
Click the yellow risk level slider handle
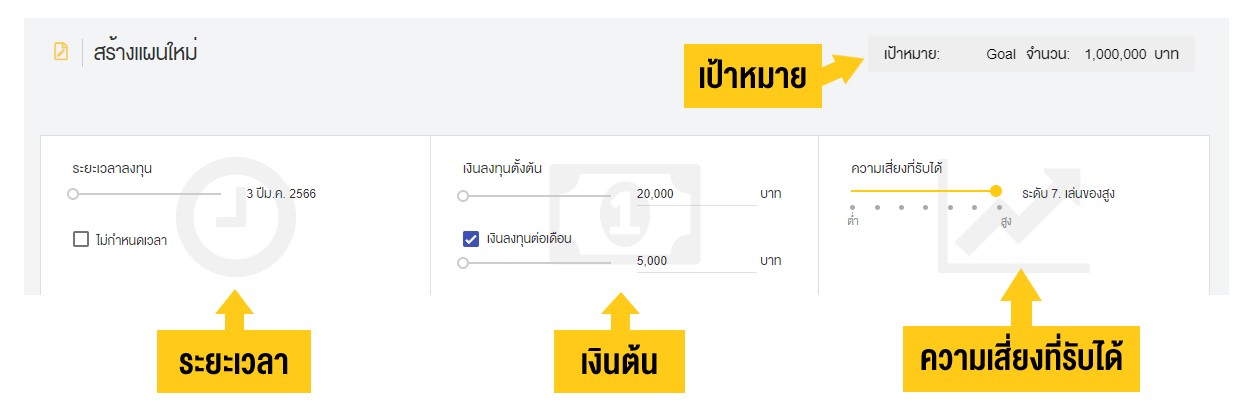click(x=995, y=191)
